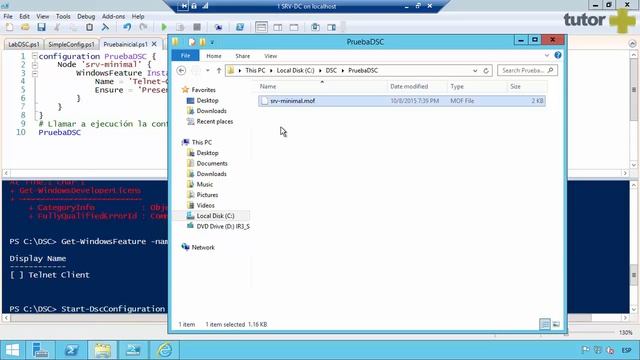The height and width of the screenshot is (360, 640).
Task: Click the Show Command Window icon in ISE
Action: pos(315,27)
